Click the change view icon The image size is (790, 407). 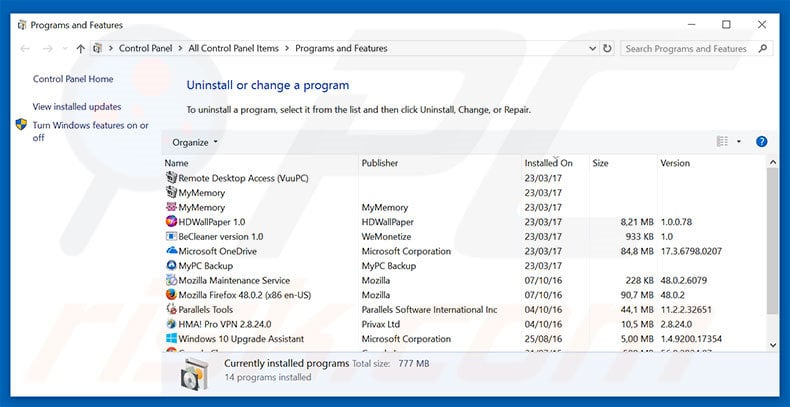point(722,142)
